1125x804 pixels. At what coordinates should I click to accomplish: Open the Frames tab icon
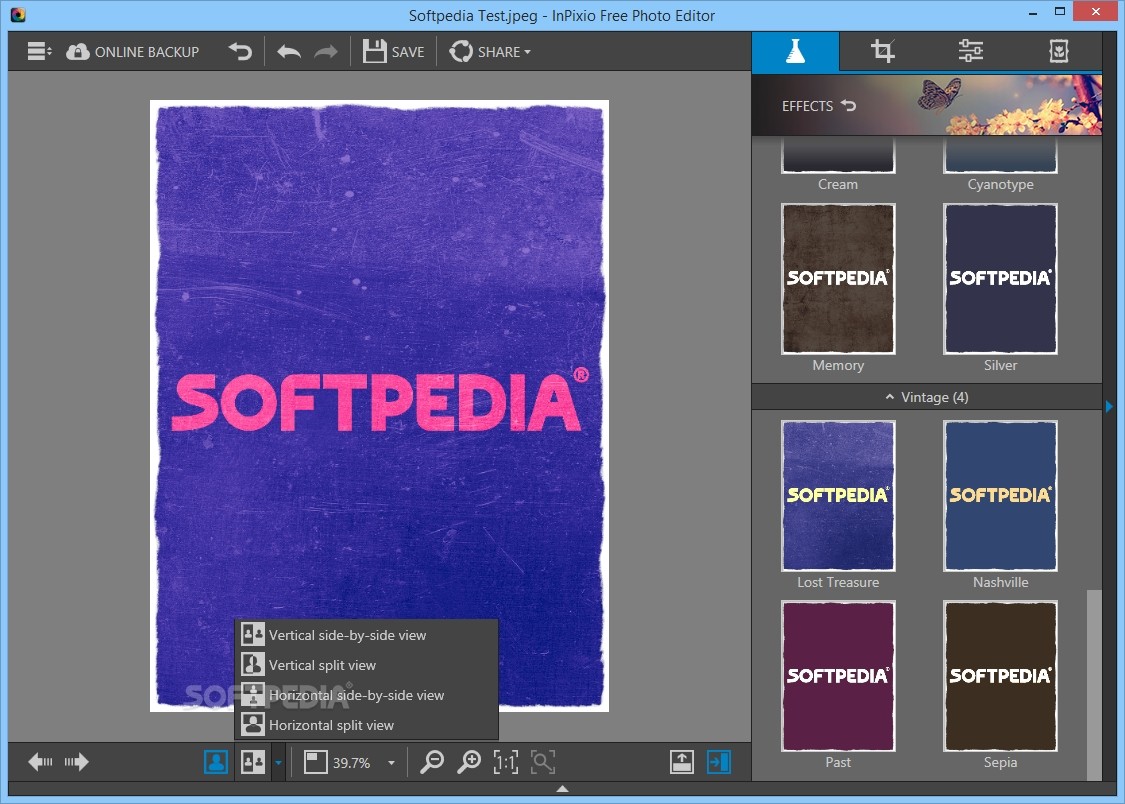(x=1059, y=52)
